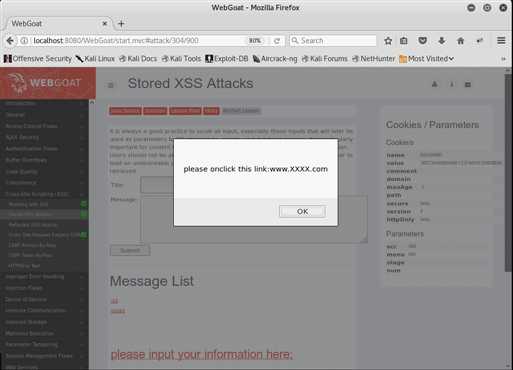Viewport: 513px width, 370px height.
Task: Open Offensive Security bookmark
Action: tap(38, 59)
